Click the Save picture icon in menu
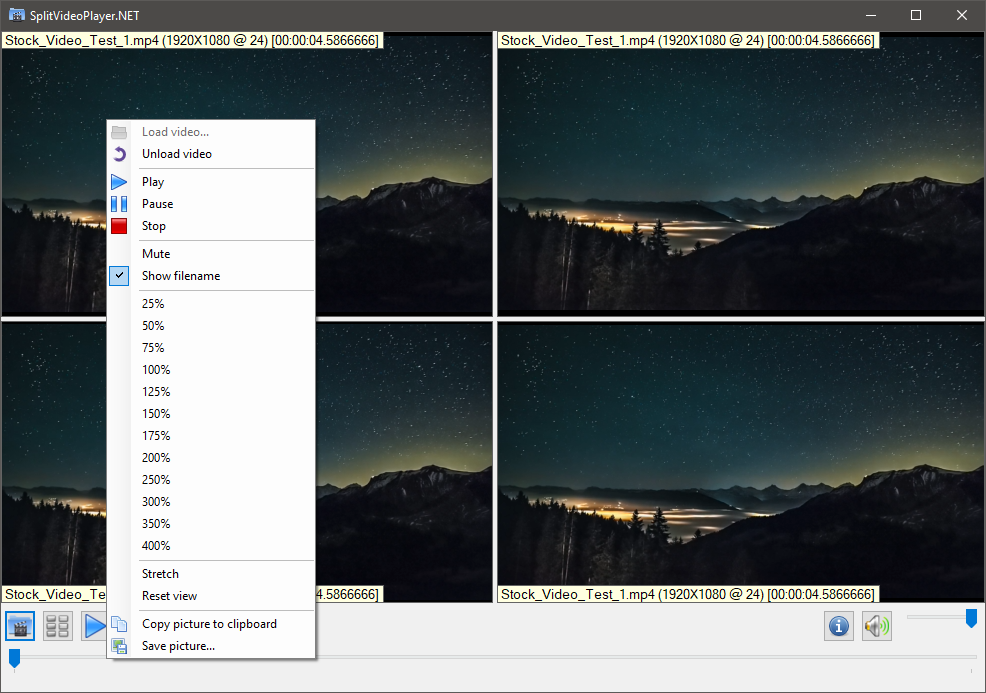 (119, 646)
